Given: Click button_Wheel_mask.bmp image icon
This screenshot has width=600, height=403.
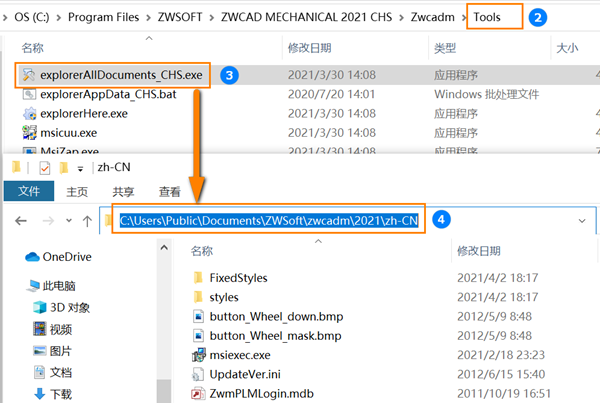Looking at the screenshot, I should click(198, 336).
